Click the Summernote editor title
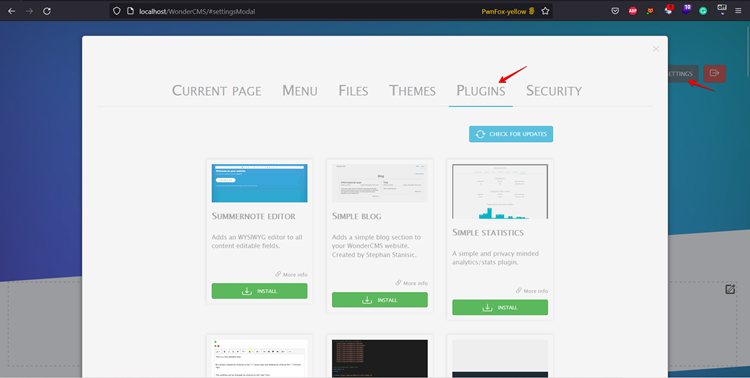Screen dimensions: 750x378 pos(254,216)
